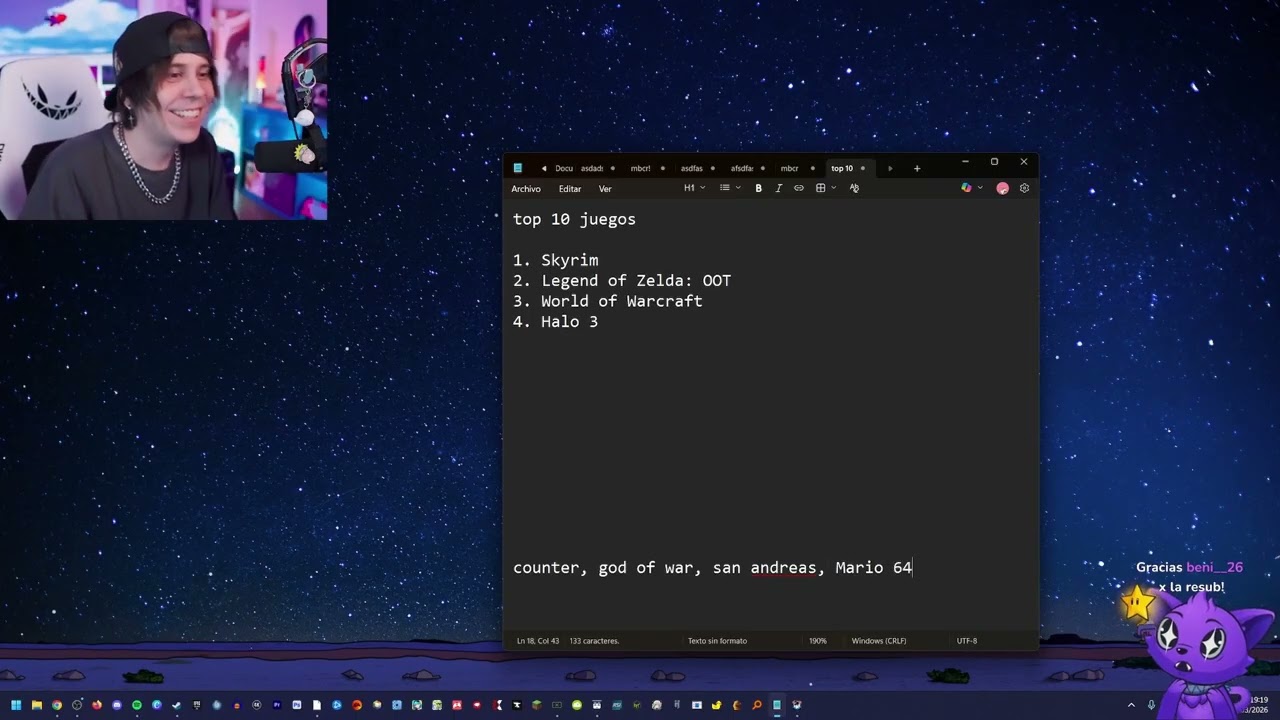Expand the Copilot dropdown arrow
The width and height of the screenshot is (1280, 720).
(980, 188)
